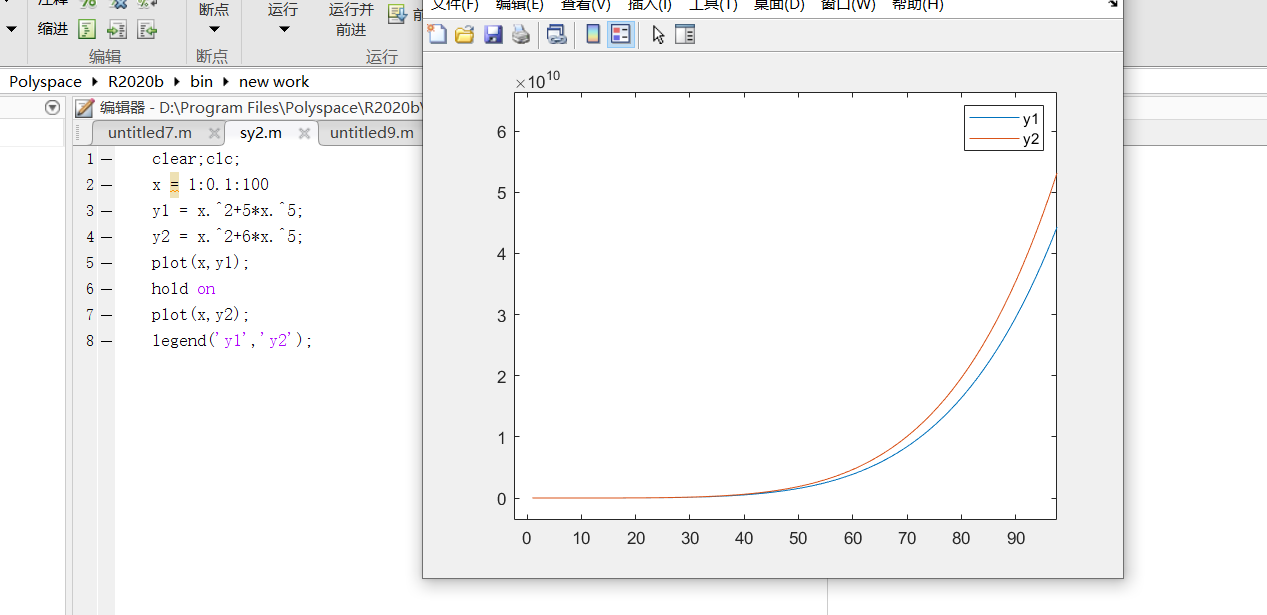Screen dimensions: 1267x615
Task: Close the untitled7.m tab
Action: [214, 133]
